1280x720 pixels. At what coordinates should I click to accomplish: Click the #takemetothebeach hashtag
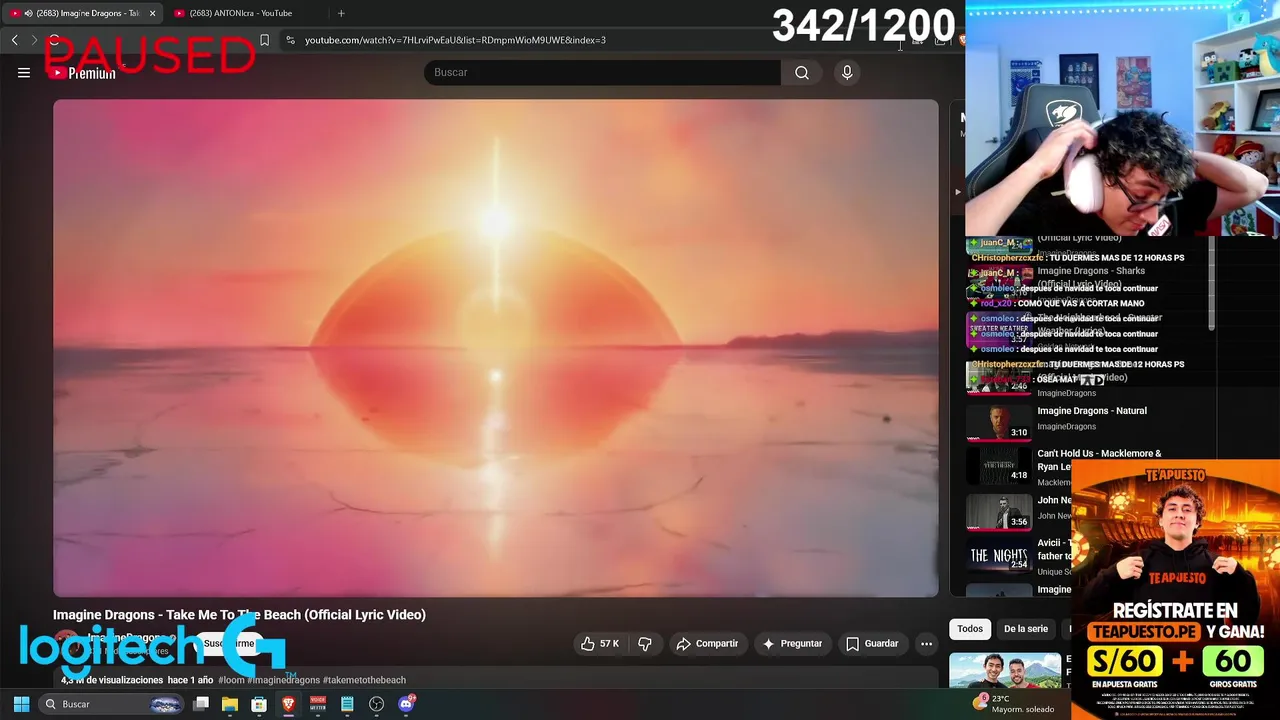(364, 680)
